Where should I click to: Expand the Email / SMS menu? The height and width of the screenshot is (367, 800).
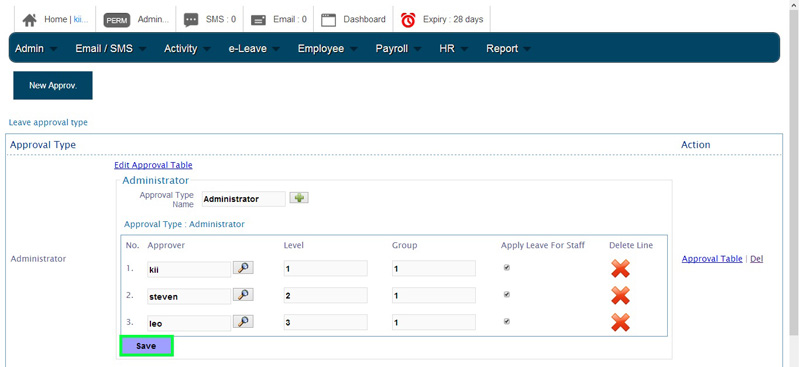click(111, 48)
